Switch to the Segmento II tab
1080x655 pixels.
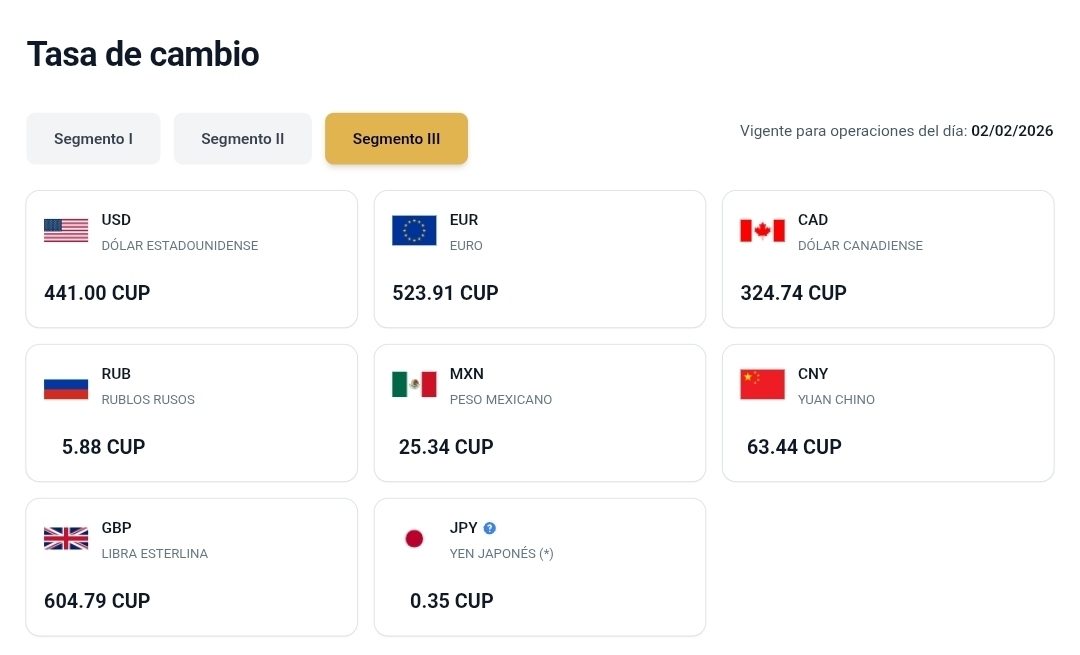(x=243, y=139)
